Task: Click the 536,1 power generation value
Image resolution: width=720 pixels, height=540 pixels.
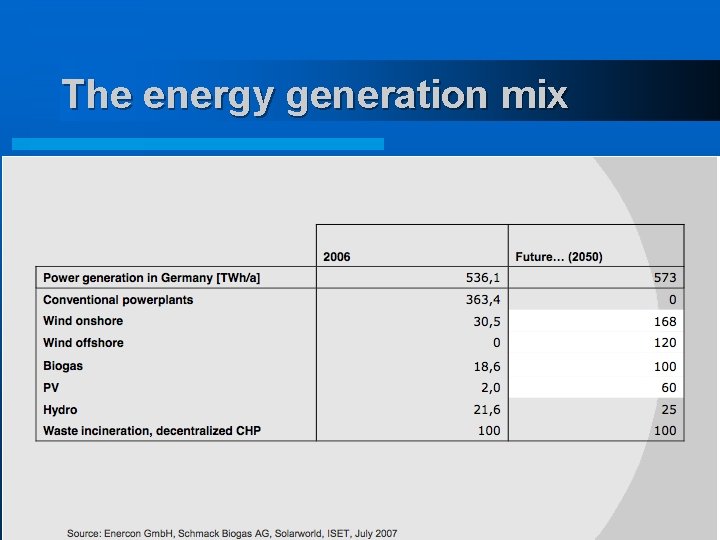Action: (483, 278)
